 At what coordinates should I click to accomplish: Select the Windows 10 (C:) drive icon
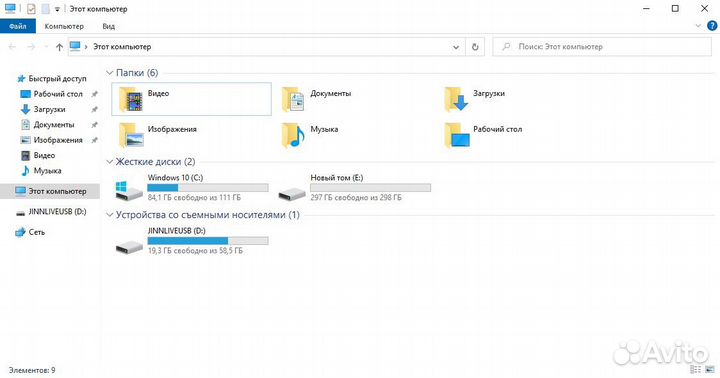[129, 190]
